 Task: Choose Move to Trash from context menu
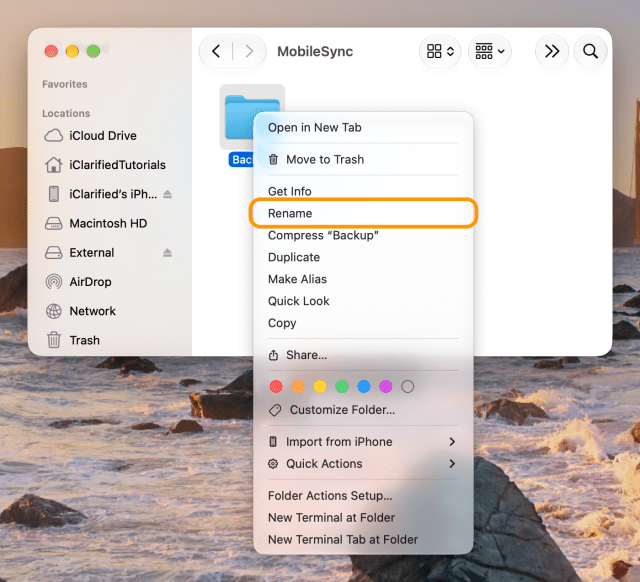click(363, 160)
